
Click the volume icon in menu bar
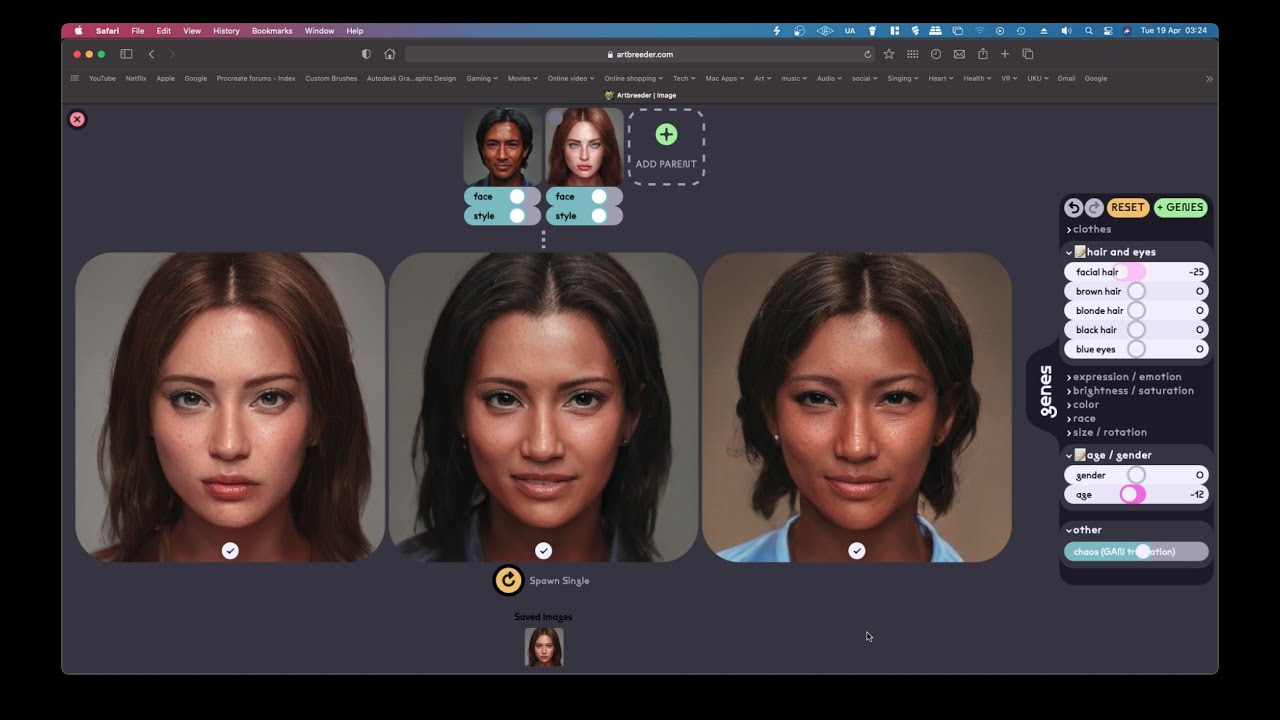pyautogui.click(x=1065, y=31)
